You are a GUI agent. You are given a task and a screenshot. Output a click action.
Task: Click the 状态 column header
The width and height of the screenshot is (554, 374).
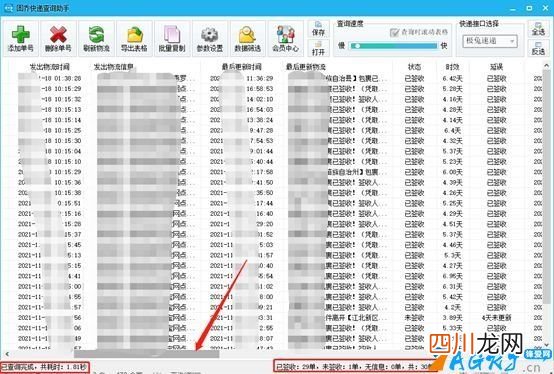414,67
